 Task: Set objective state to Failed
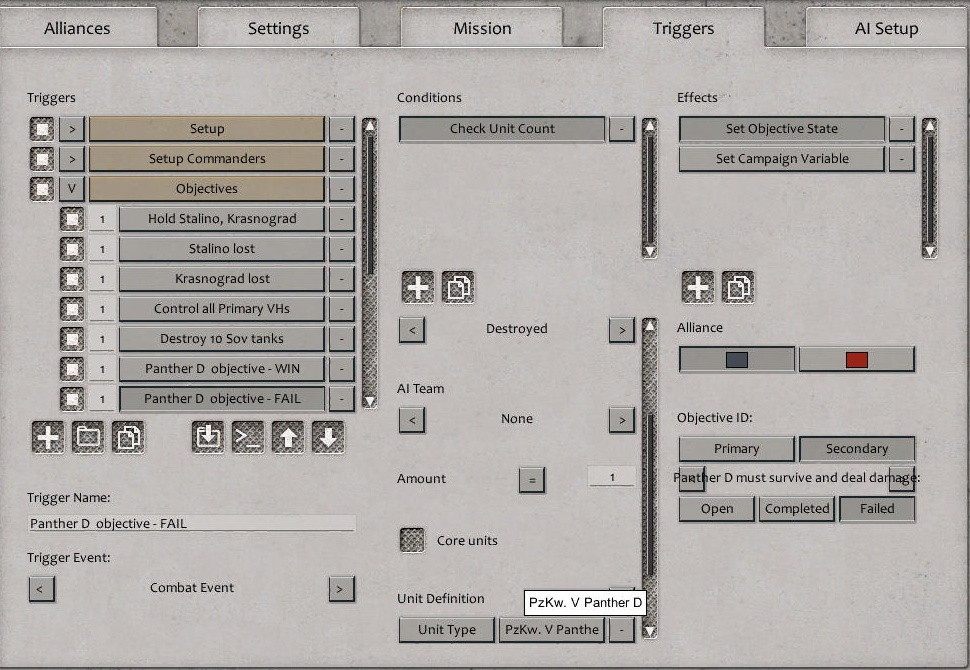coord(877,509)
